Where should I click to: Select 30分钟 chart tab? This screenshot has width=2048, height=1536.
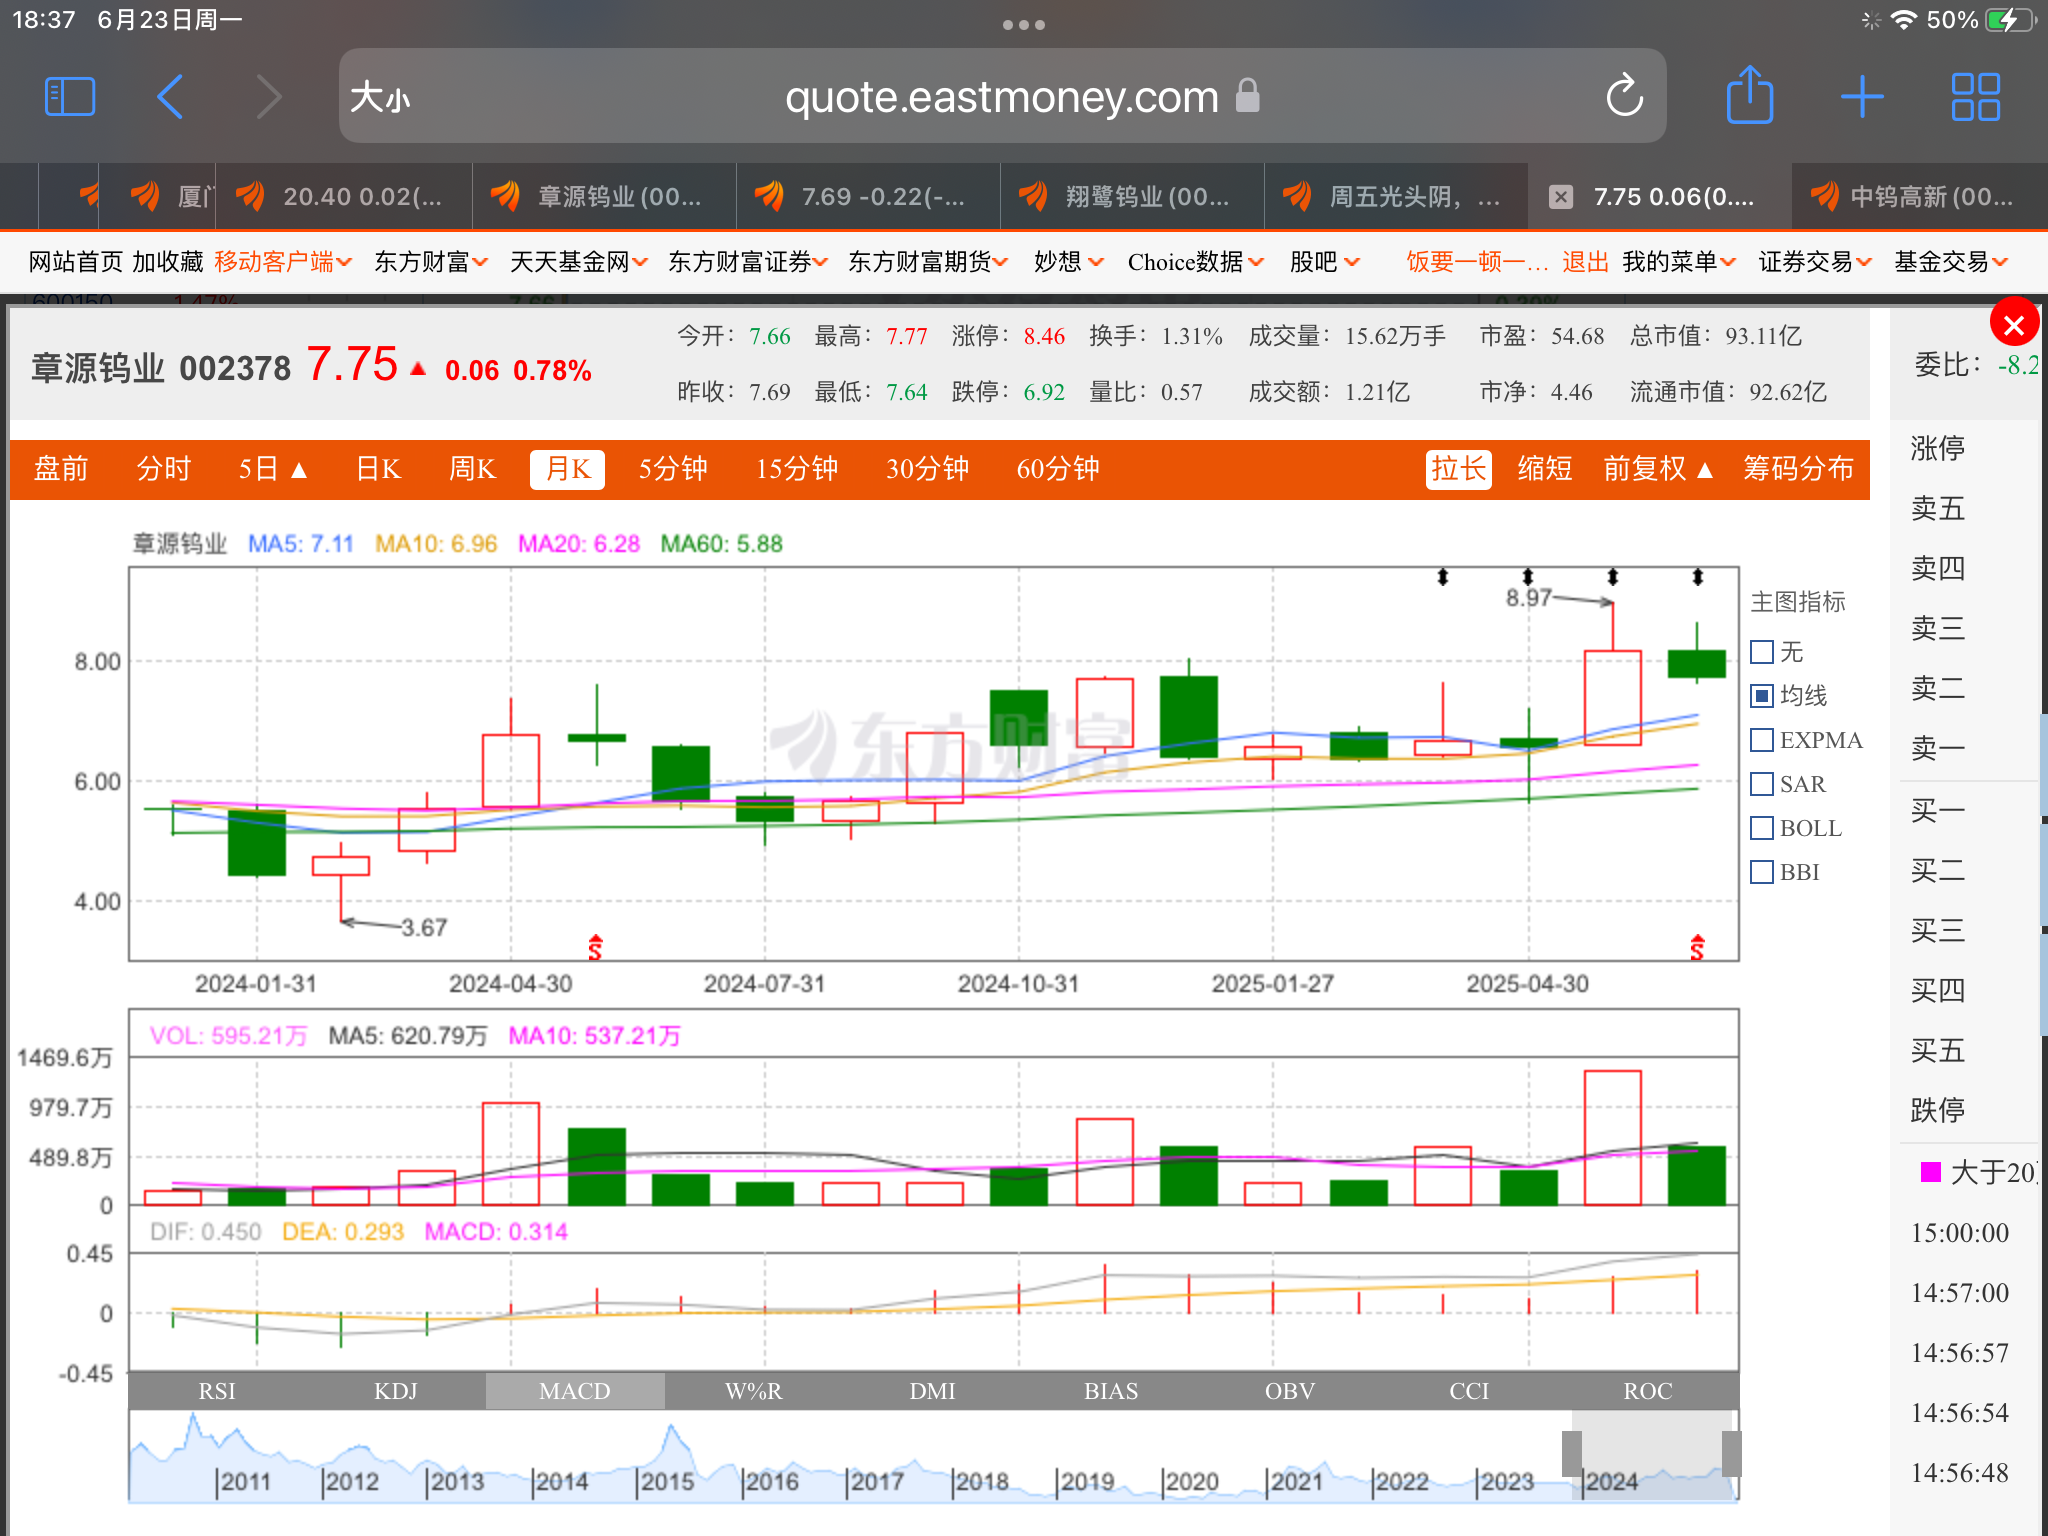click(927, 469)
